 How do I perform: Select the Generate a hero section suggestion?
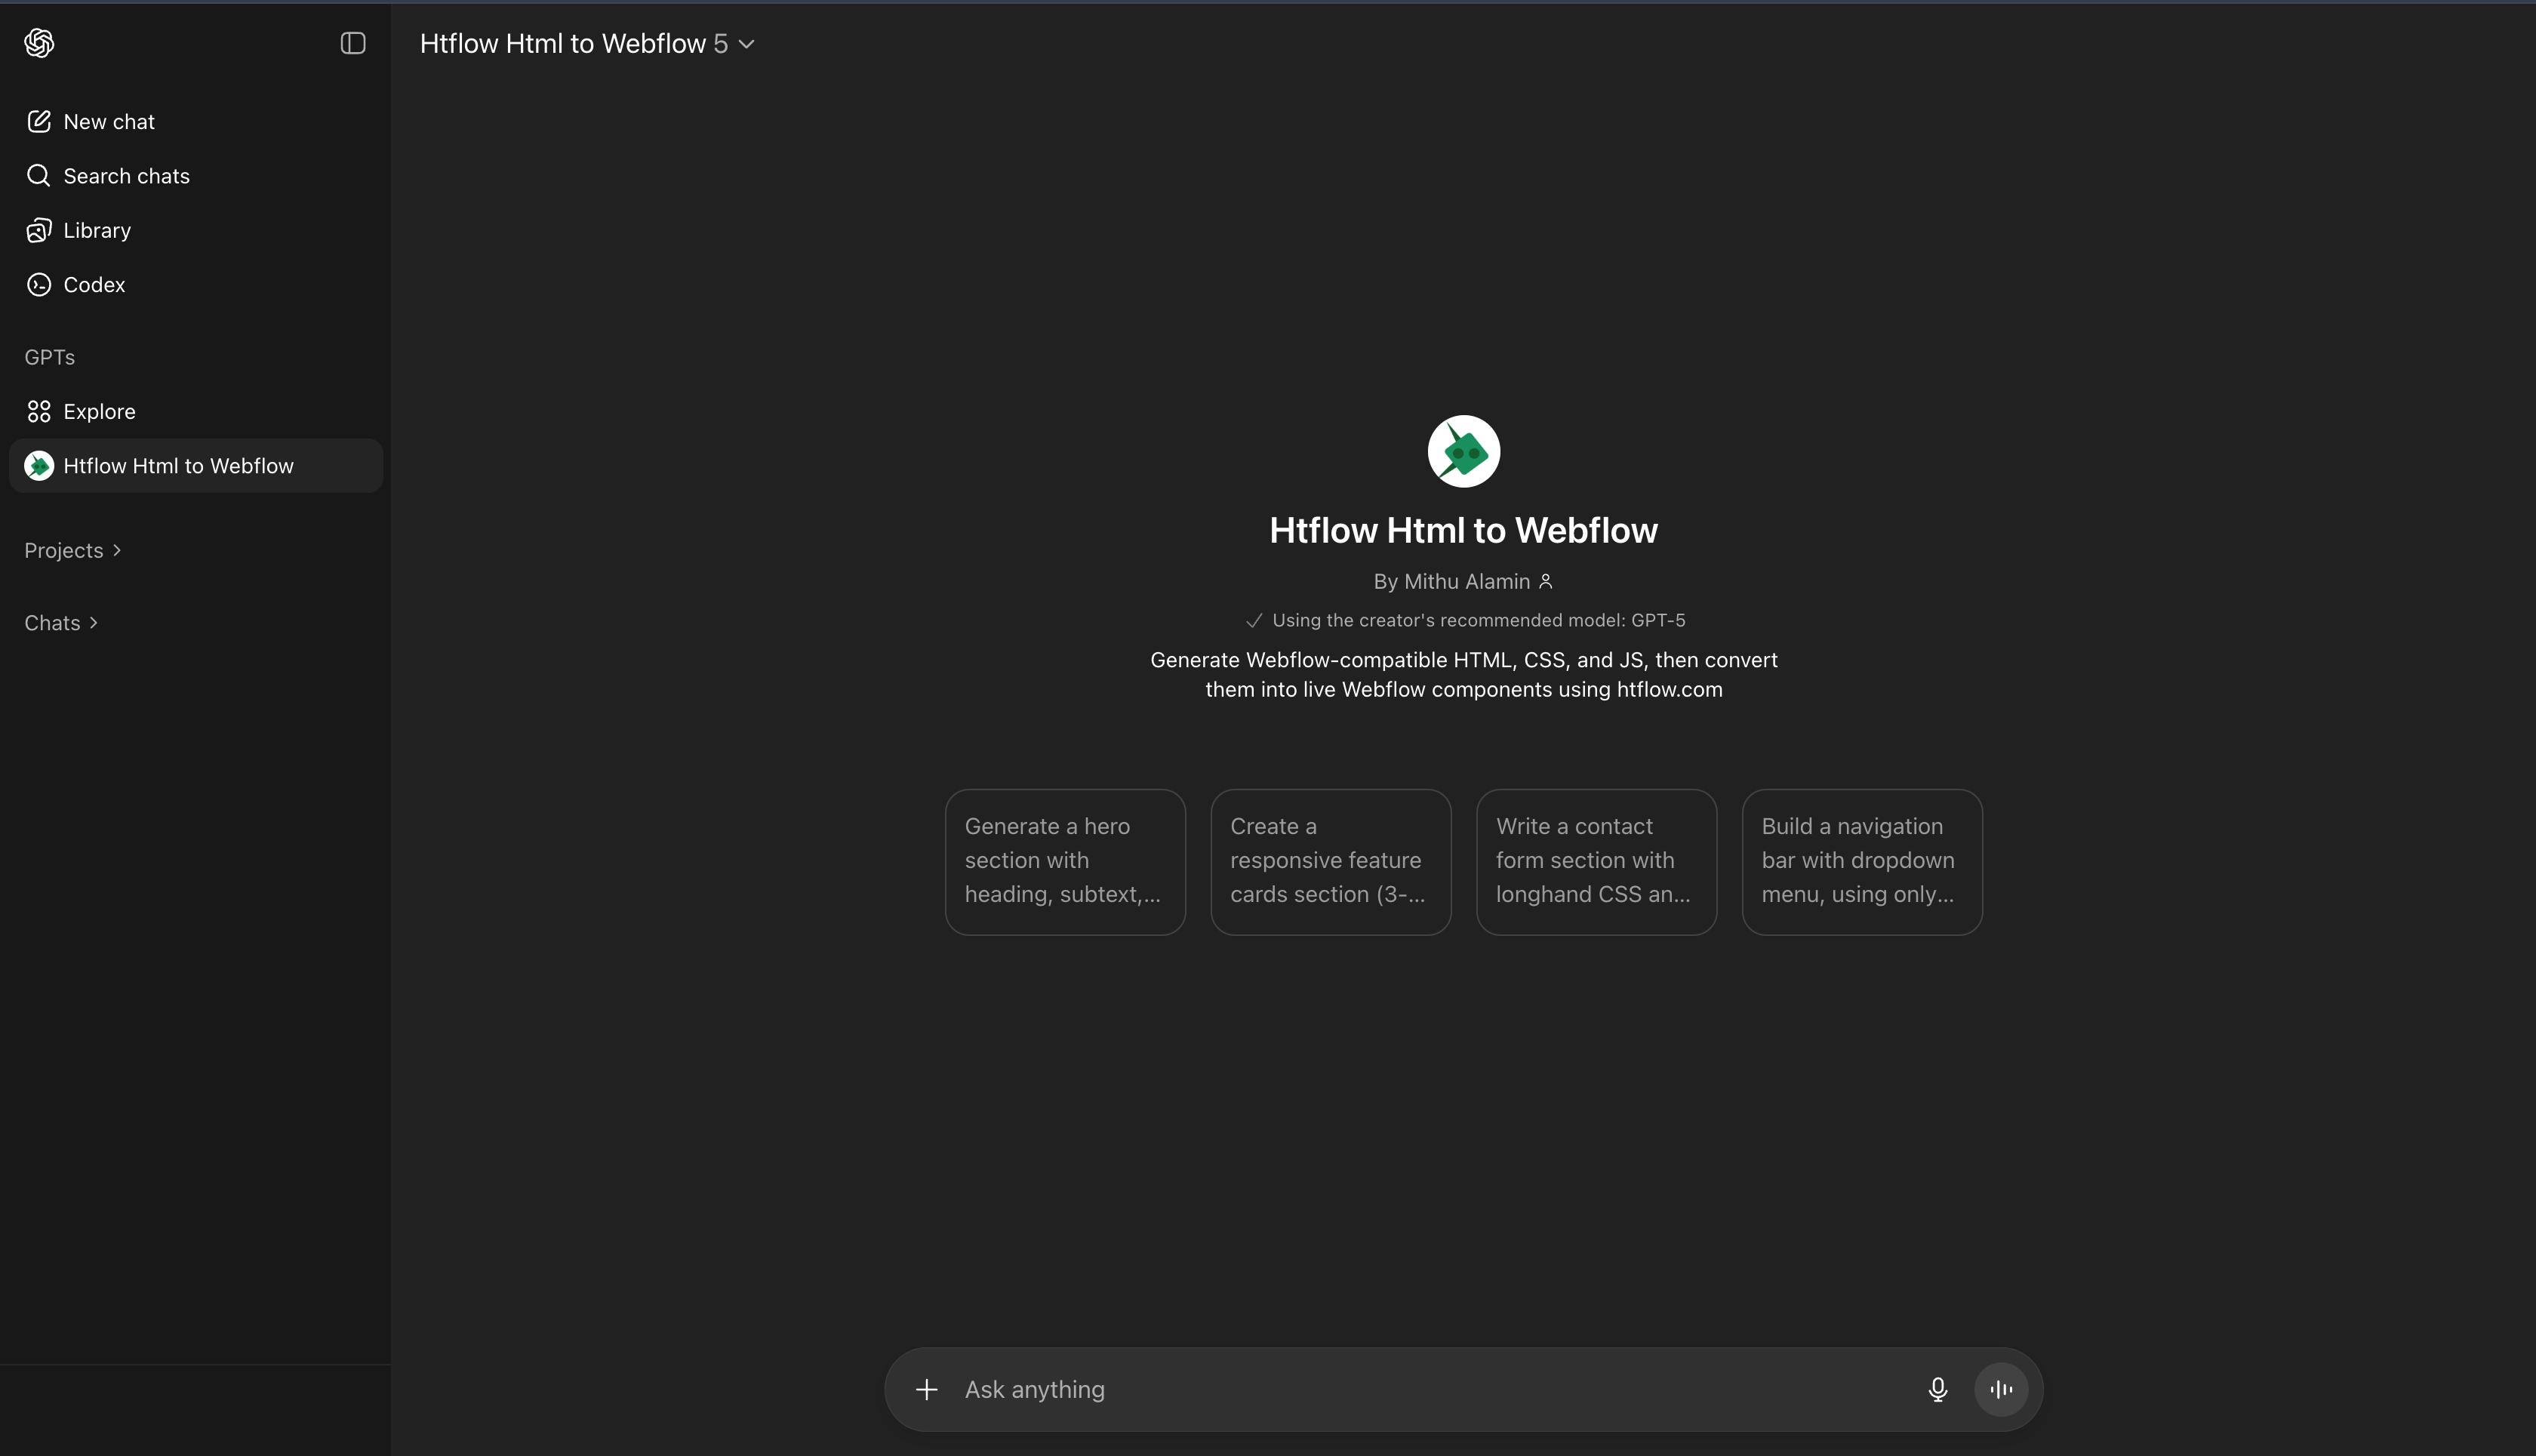click(1064, 861)
